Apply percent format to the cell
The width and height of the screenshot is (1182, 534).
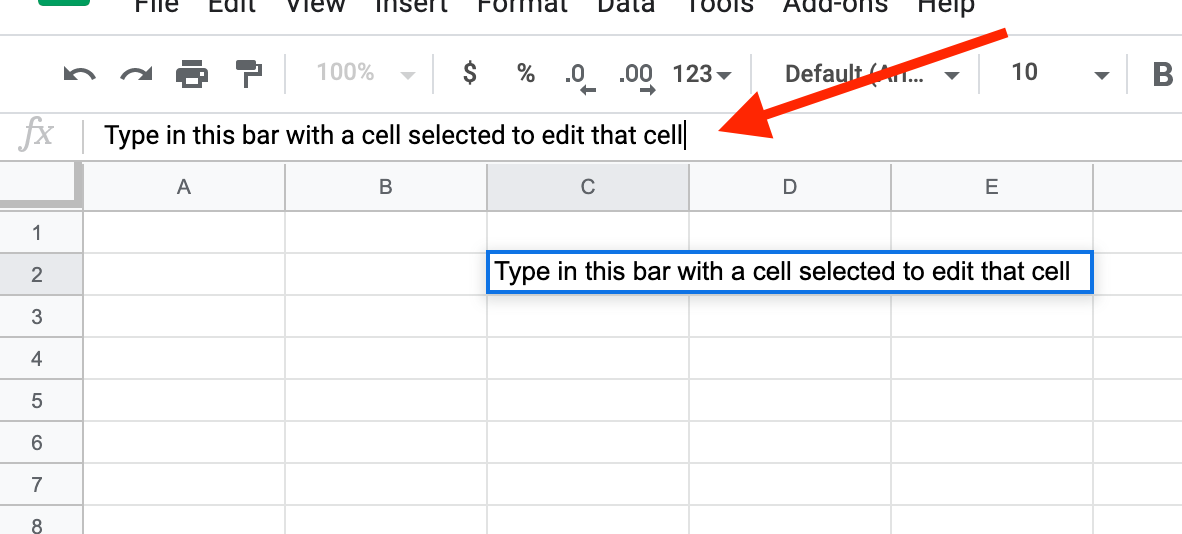pos(525,73)
